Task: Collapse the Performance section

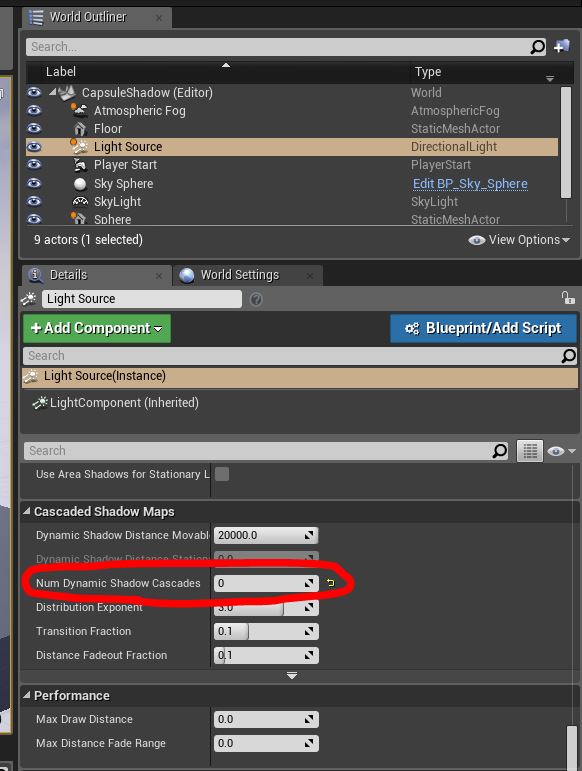Action: point(27,695)
